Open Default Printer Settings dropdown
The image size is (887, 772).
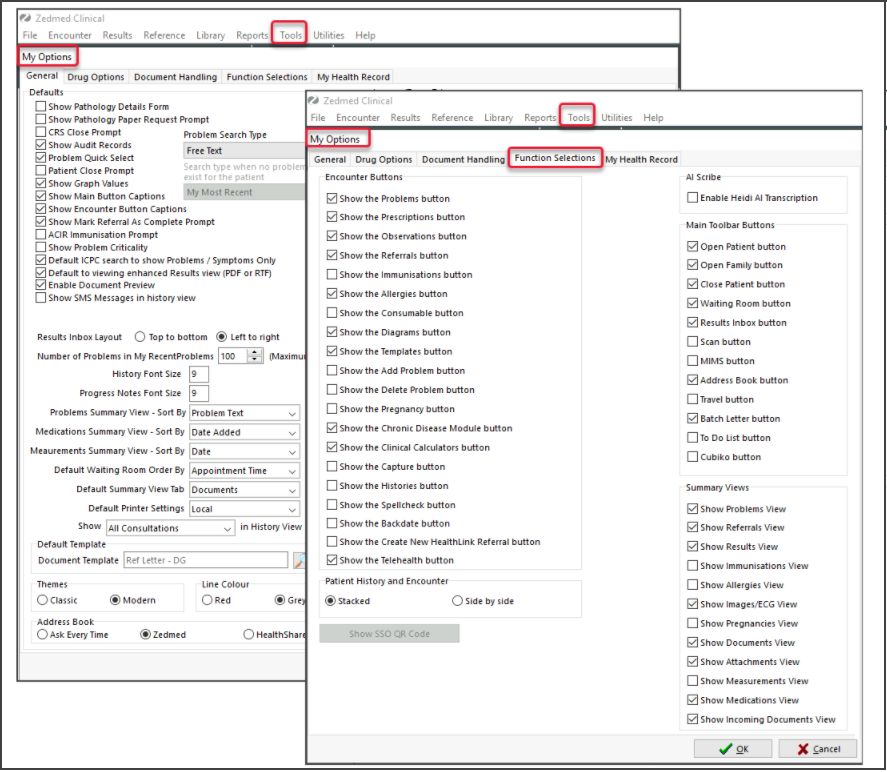(x=244, y=509)
